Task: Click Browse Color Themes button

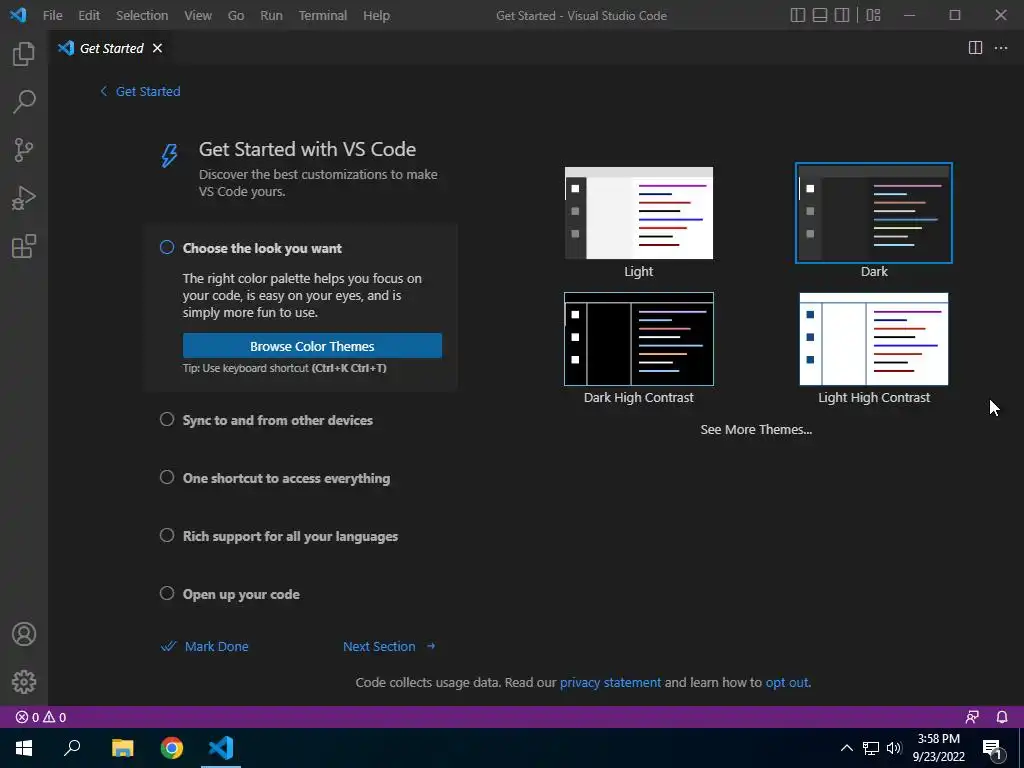Action: coord(312,345)
